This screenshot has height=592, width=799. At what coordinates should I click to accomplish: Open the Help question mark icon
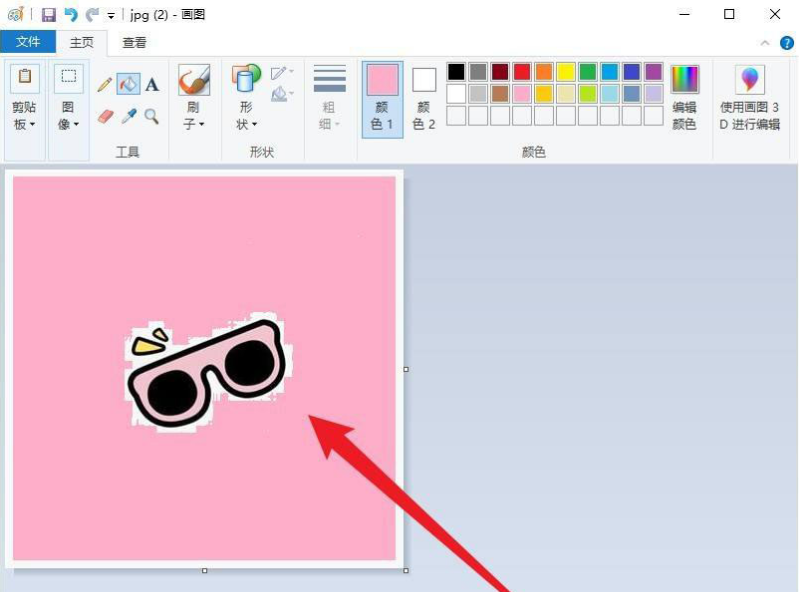coord(787,43)
